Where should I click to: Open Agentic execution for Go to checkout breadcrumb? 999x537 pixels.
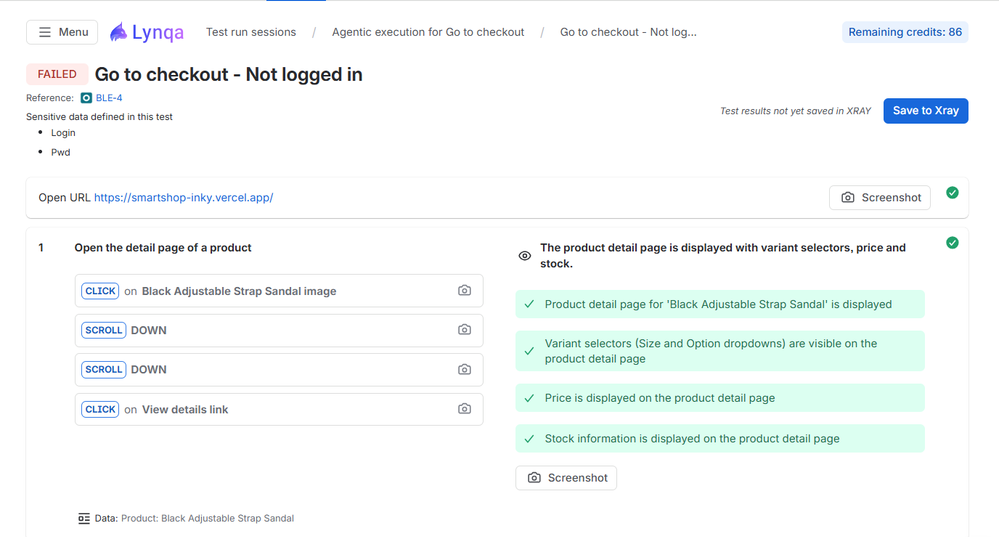pyautogui.click(x=428, y=32)
